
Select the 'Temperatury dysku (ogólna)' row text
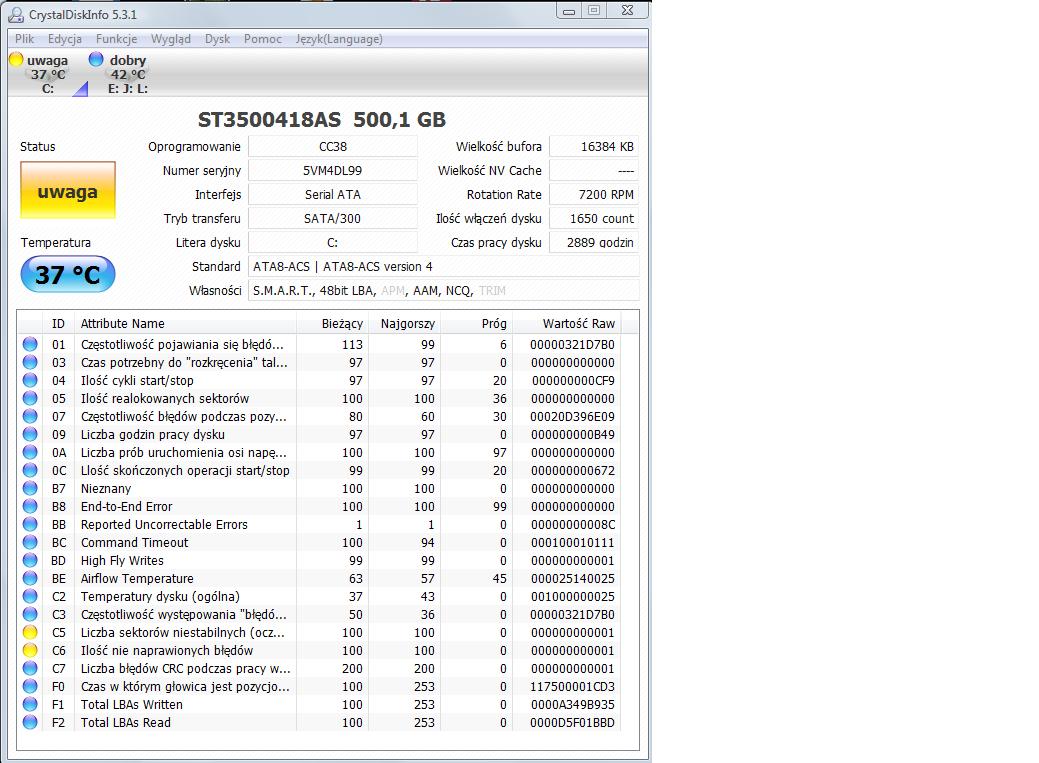160,596
